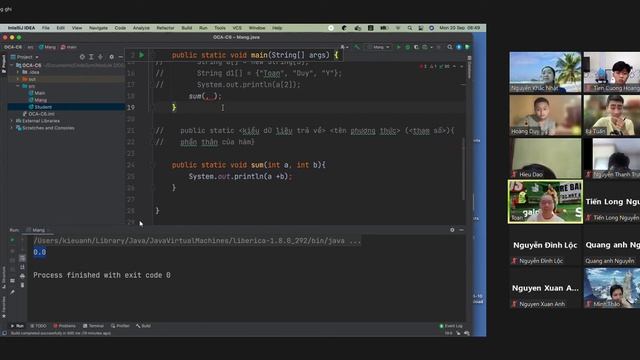Collapse the OCA-C6 project root
The width and height of the screenshot is (640, 360).
click(x=12, y=65)
